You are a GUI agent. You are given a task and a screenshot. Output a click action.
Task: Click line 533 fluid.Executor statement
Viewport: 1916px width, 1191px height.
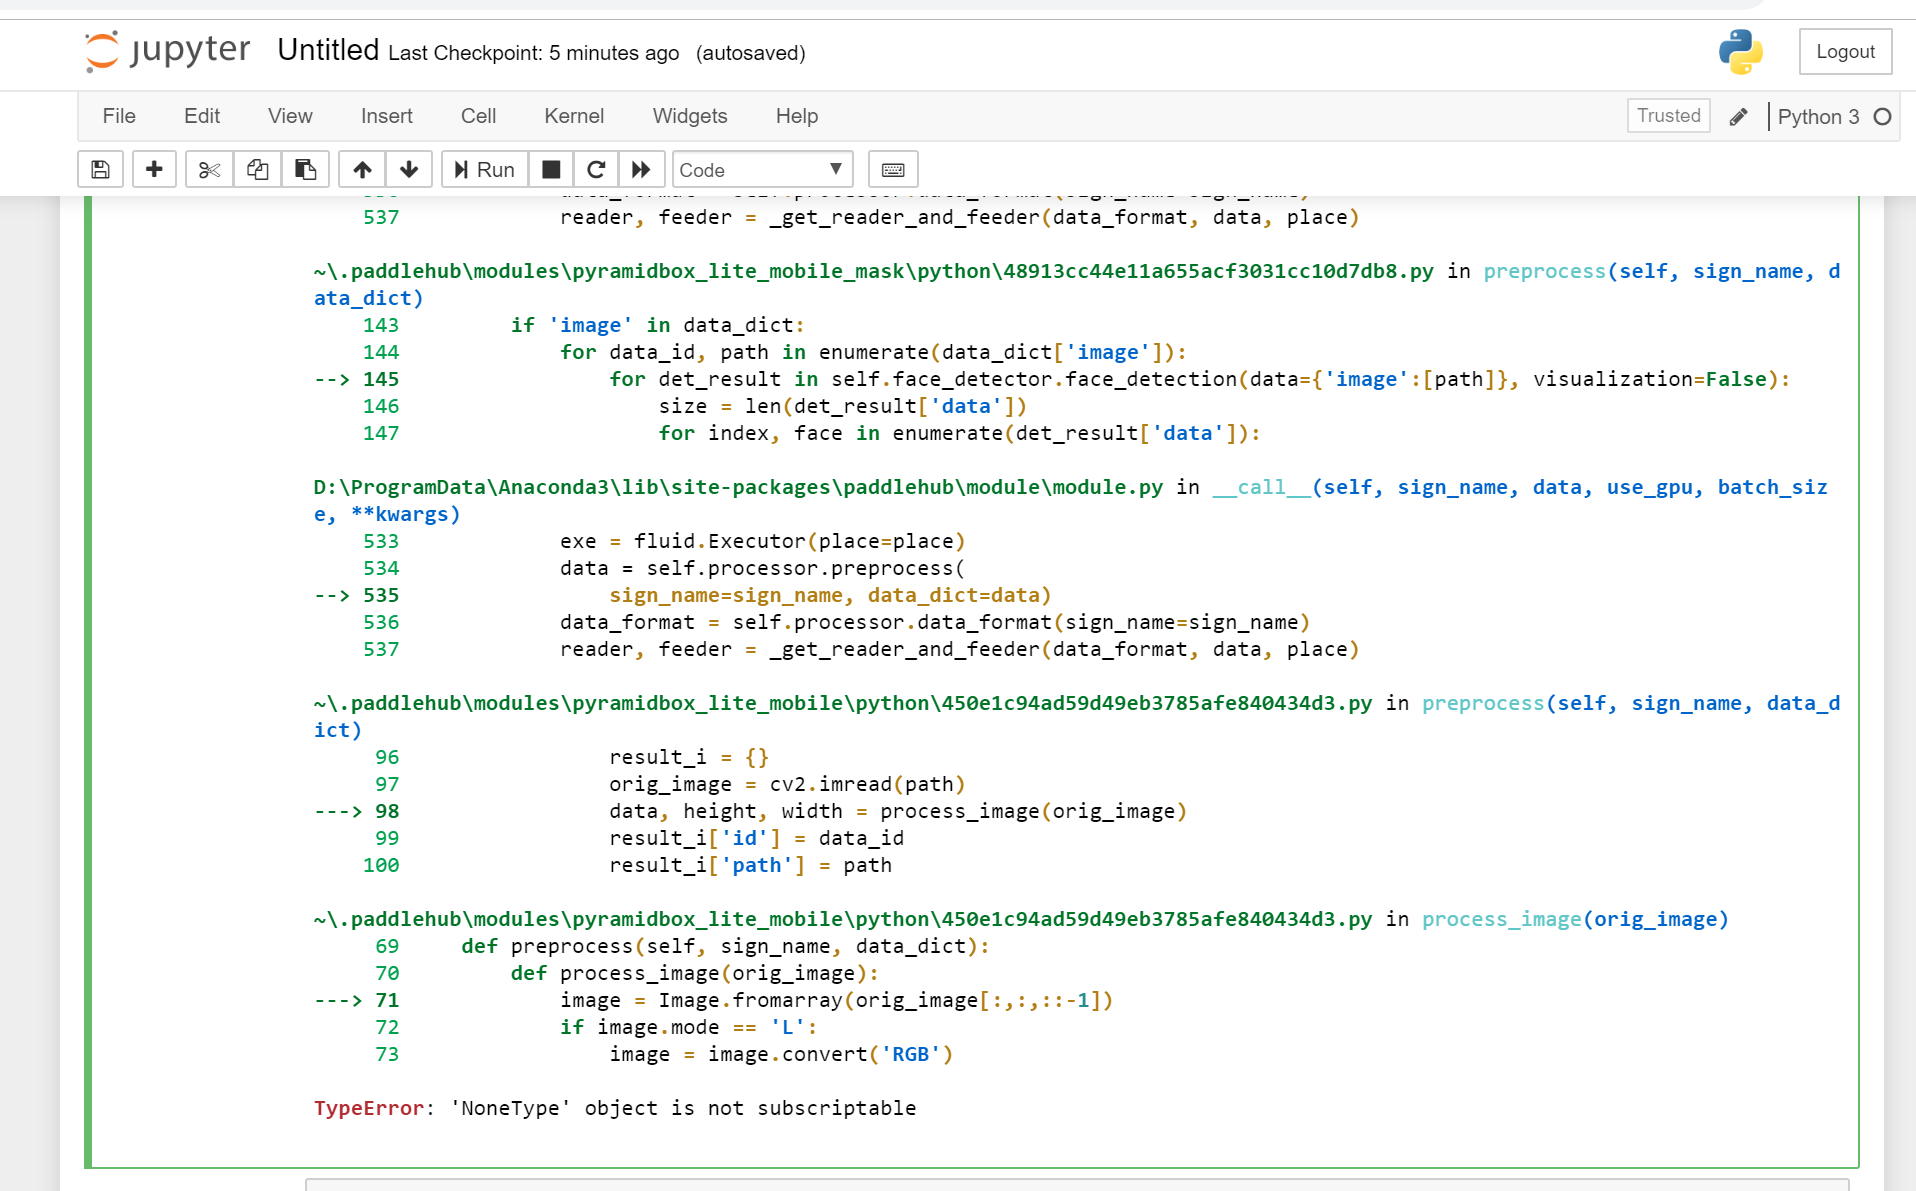point(763,541)
